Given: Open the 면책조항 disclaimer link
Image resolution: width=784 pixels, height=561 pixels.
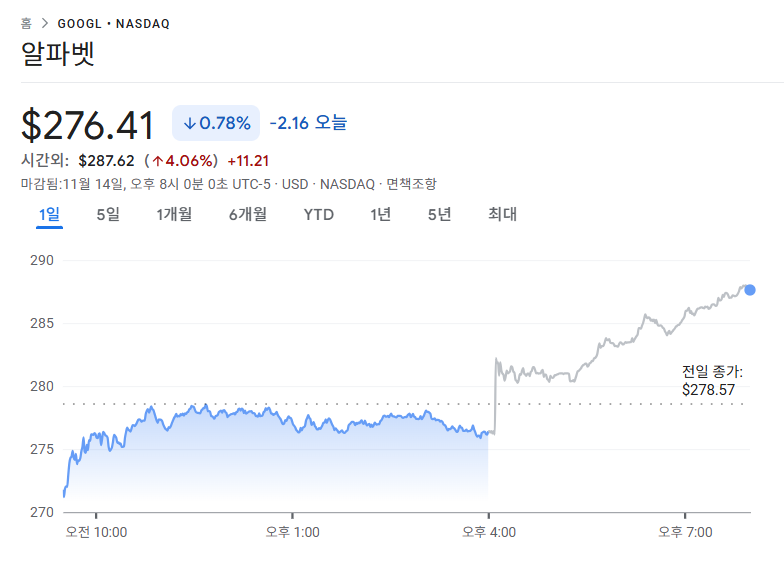Looking at the screenshot, I should (x=411, y=184).
